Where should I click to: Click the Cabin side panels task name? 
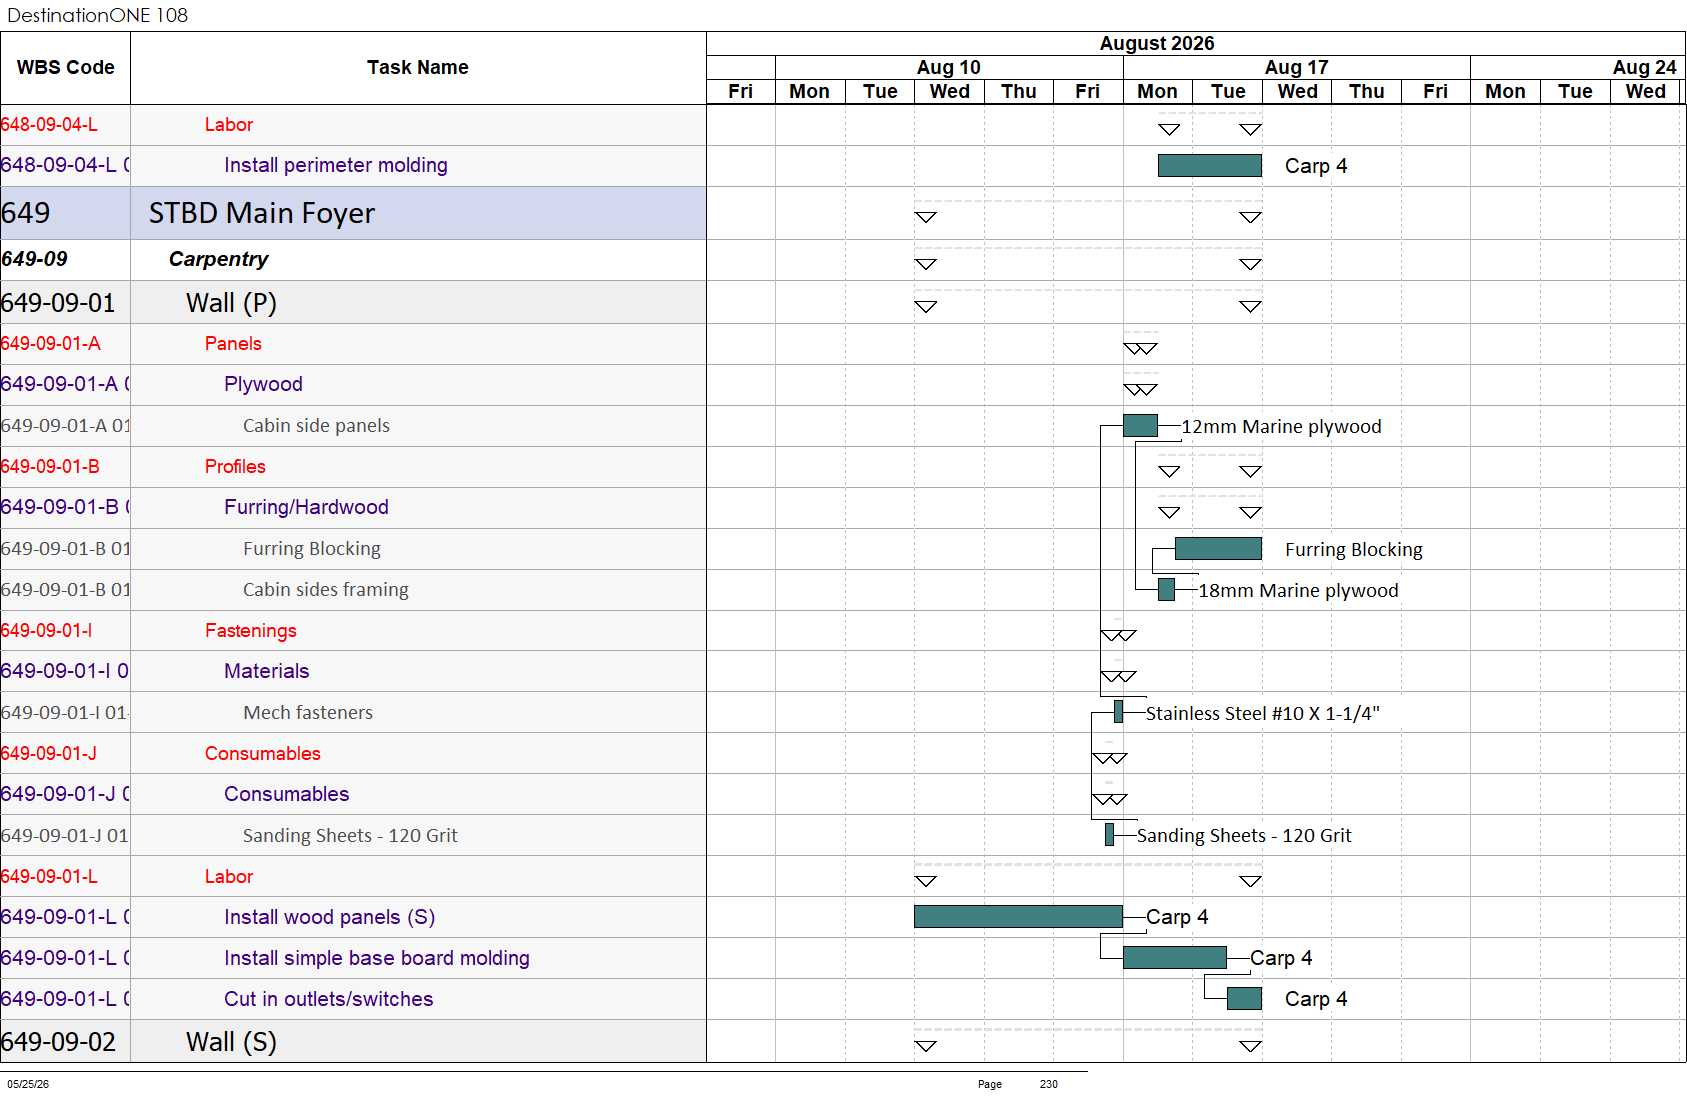coord(316,425)
